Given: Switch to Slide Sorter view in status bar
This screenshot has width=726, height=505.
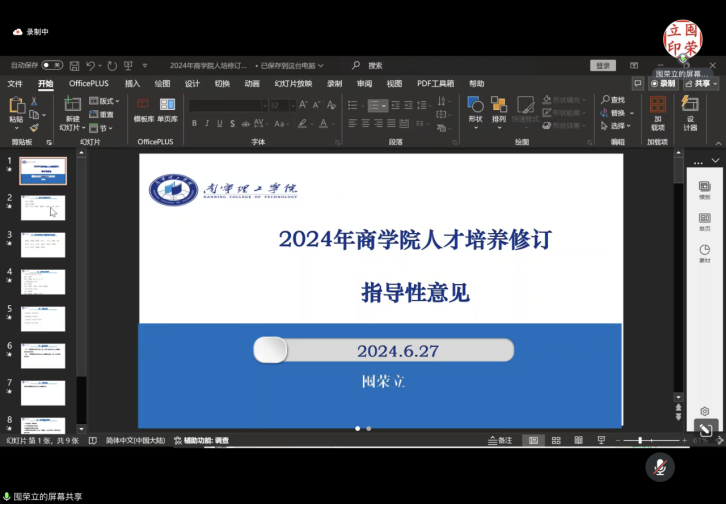Looking at the screenshot, I should 555,440.
